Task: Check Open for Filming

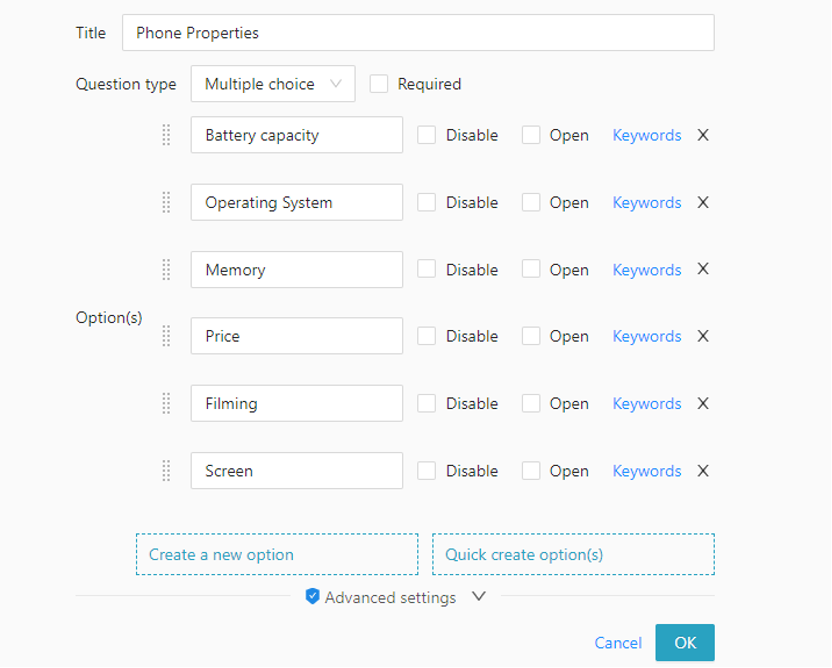Action: (x=531, y=403)
